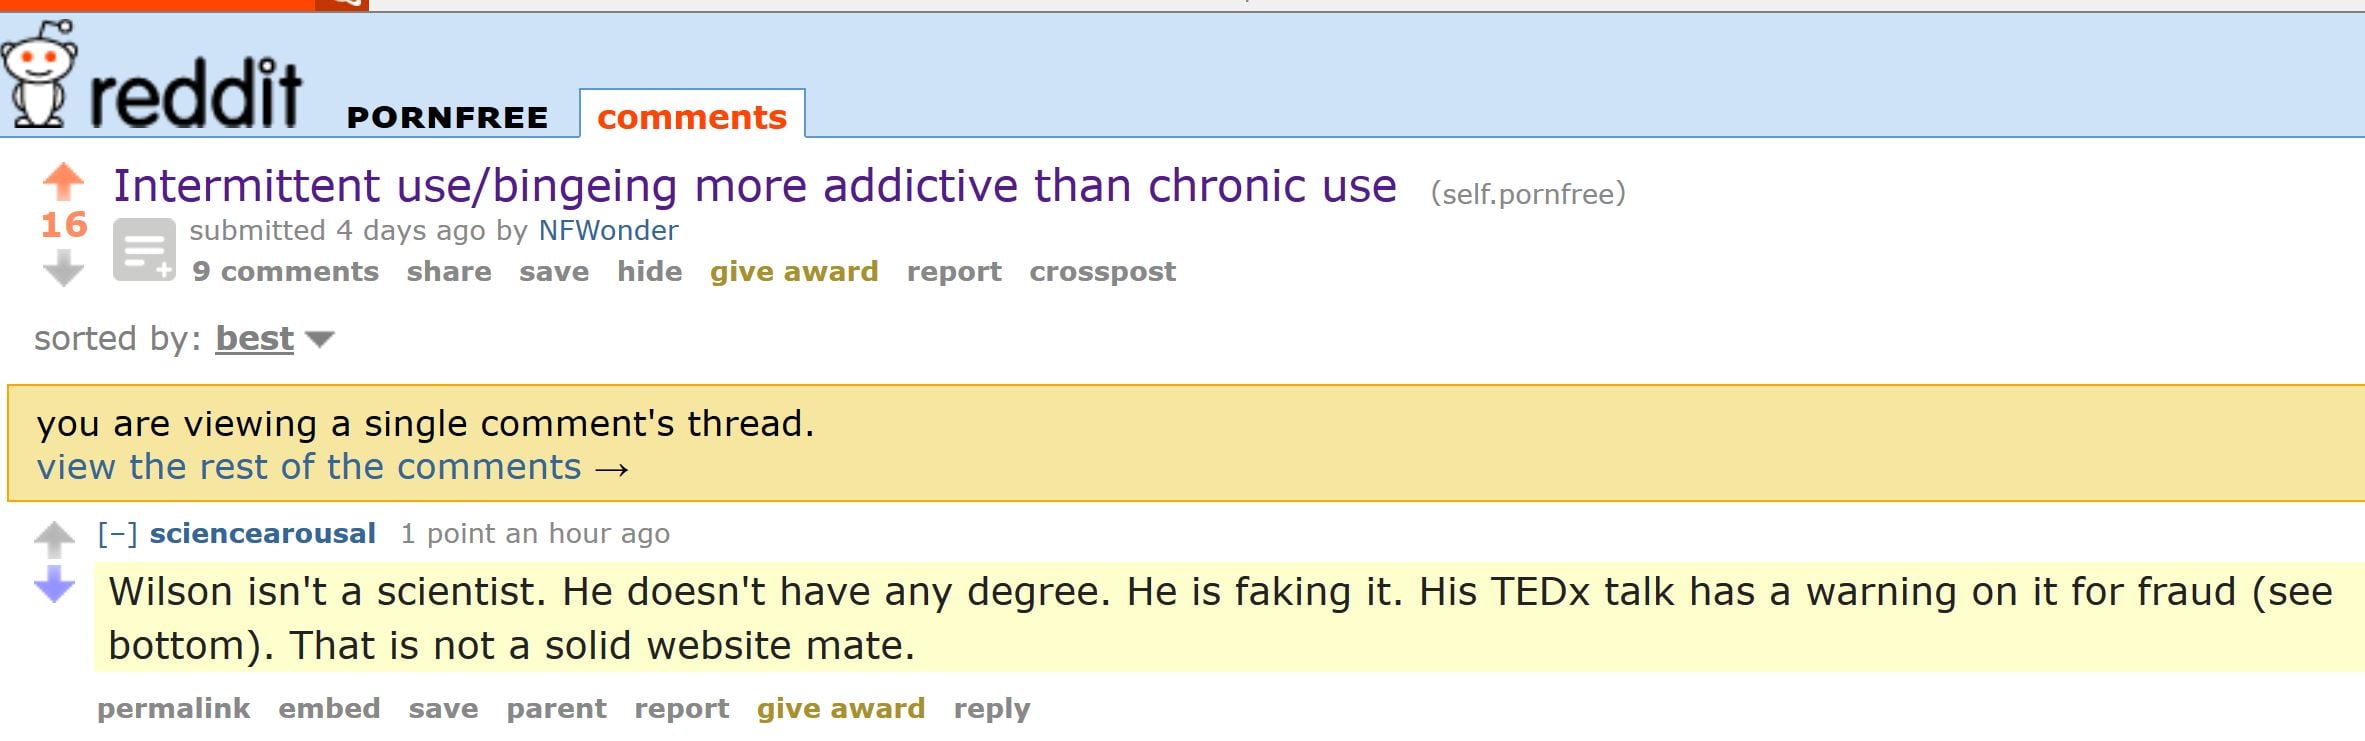2365x741 pixels.
Task: Downvote sciencearousal's comment
Action: pos(54,585)
